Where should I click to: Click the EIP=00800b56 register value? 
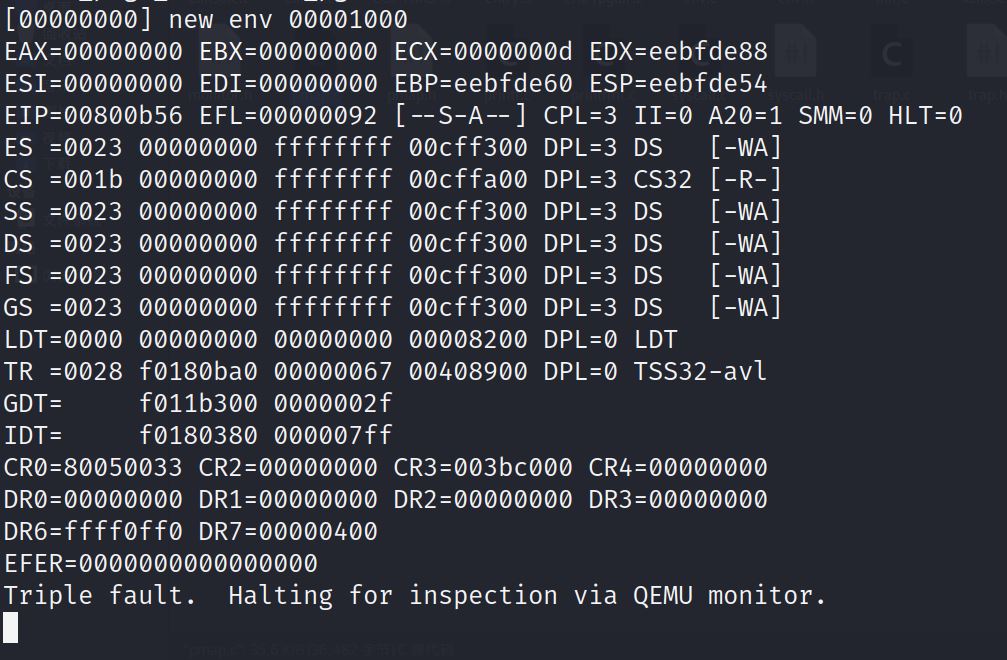coord(93,116)
